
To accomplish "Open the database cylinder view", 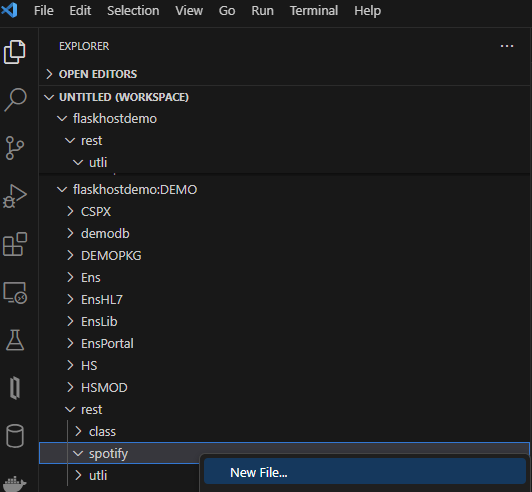I will click(x=15, y=436).
